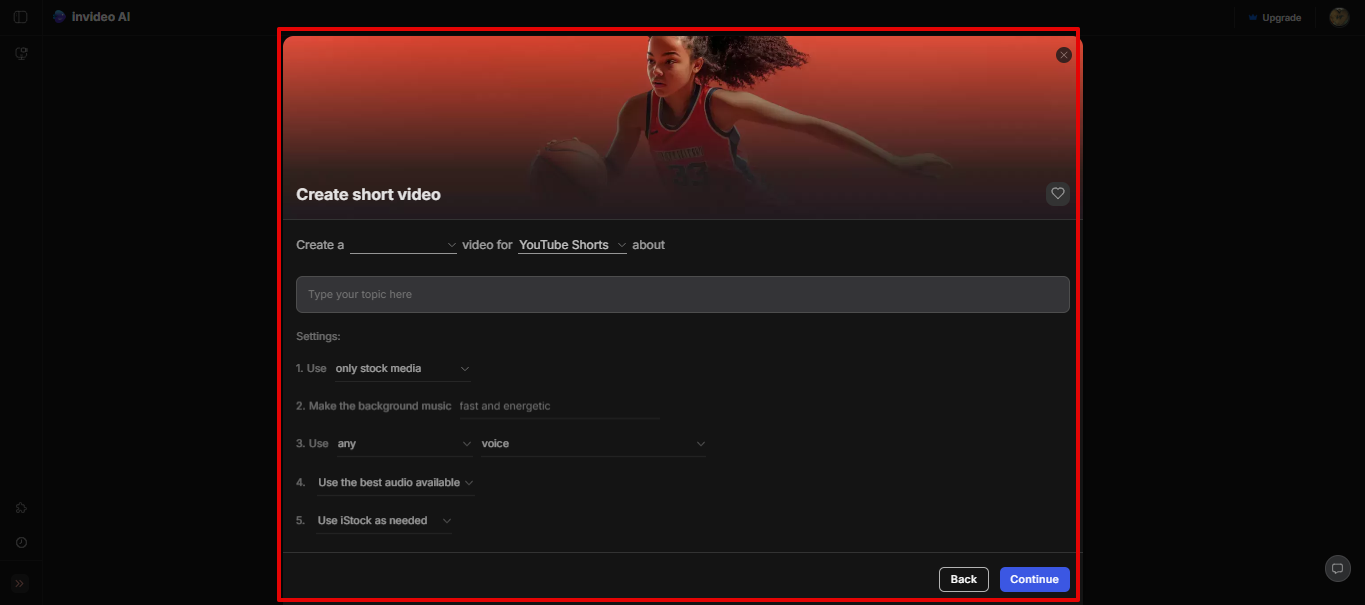Open the profile avatar menu

tap(1338, 17)
